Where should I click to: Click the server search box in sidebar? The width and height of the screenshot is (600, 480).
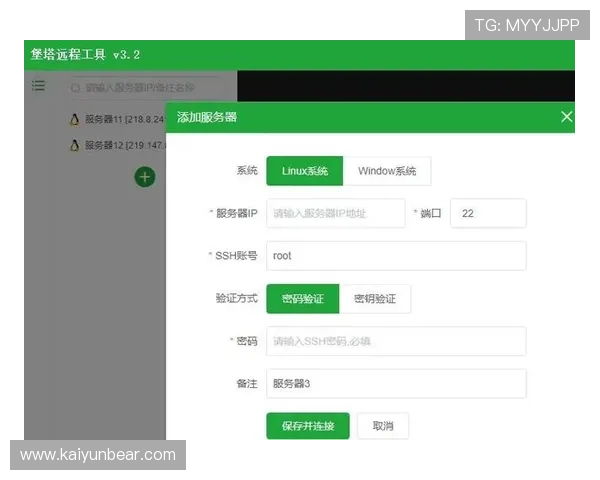(x=145, y=88)
